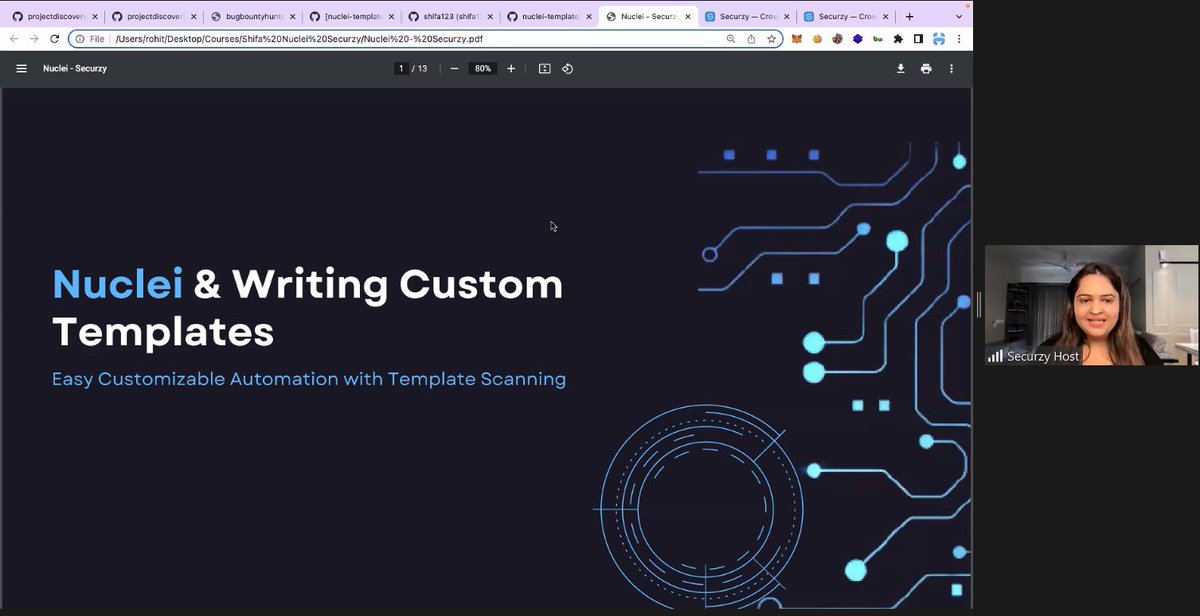Click the address bar file path
Viewport: 1200px width, 616px height.
click(300, 39)
